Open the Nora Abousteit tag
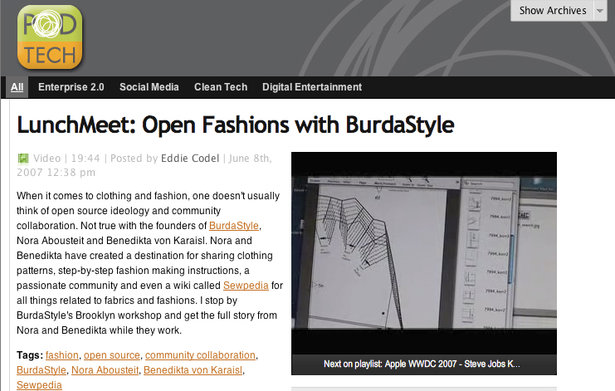615x391 pixels. point(105,370)
